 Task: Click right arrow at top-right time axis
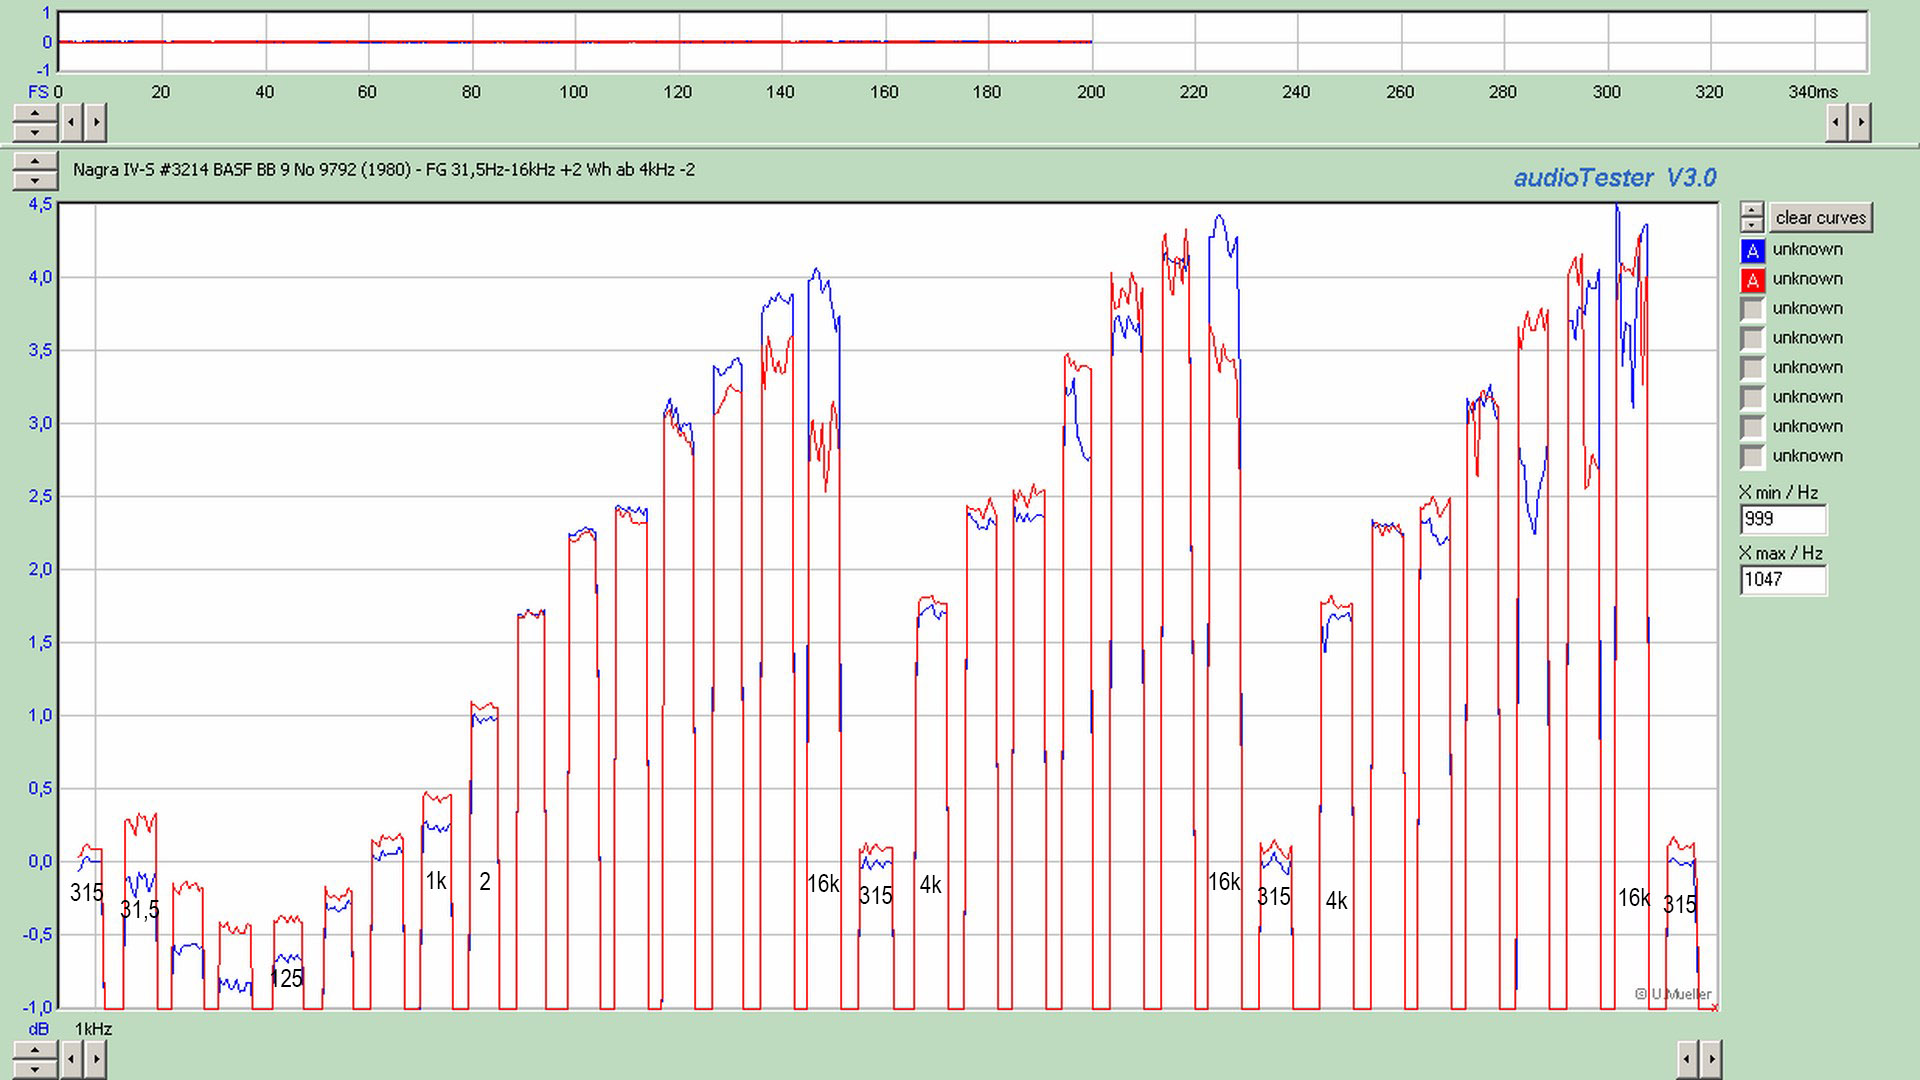tap(1860, 123)
